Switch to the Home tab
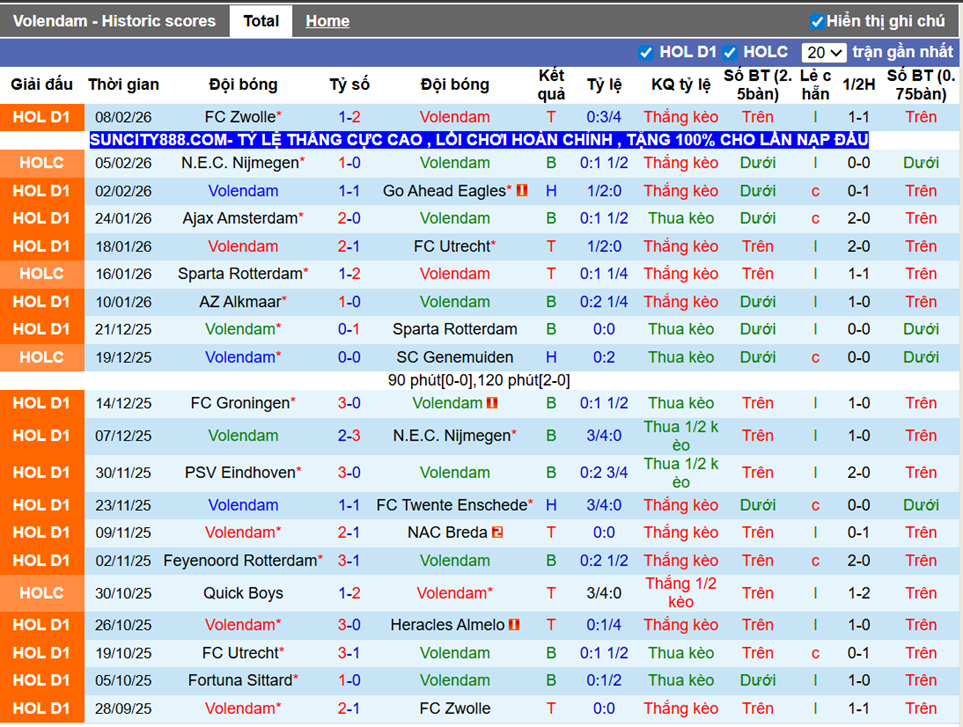The height and width of the screenshot is (727, 963). [x=327, y=21]
